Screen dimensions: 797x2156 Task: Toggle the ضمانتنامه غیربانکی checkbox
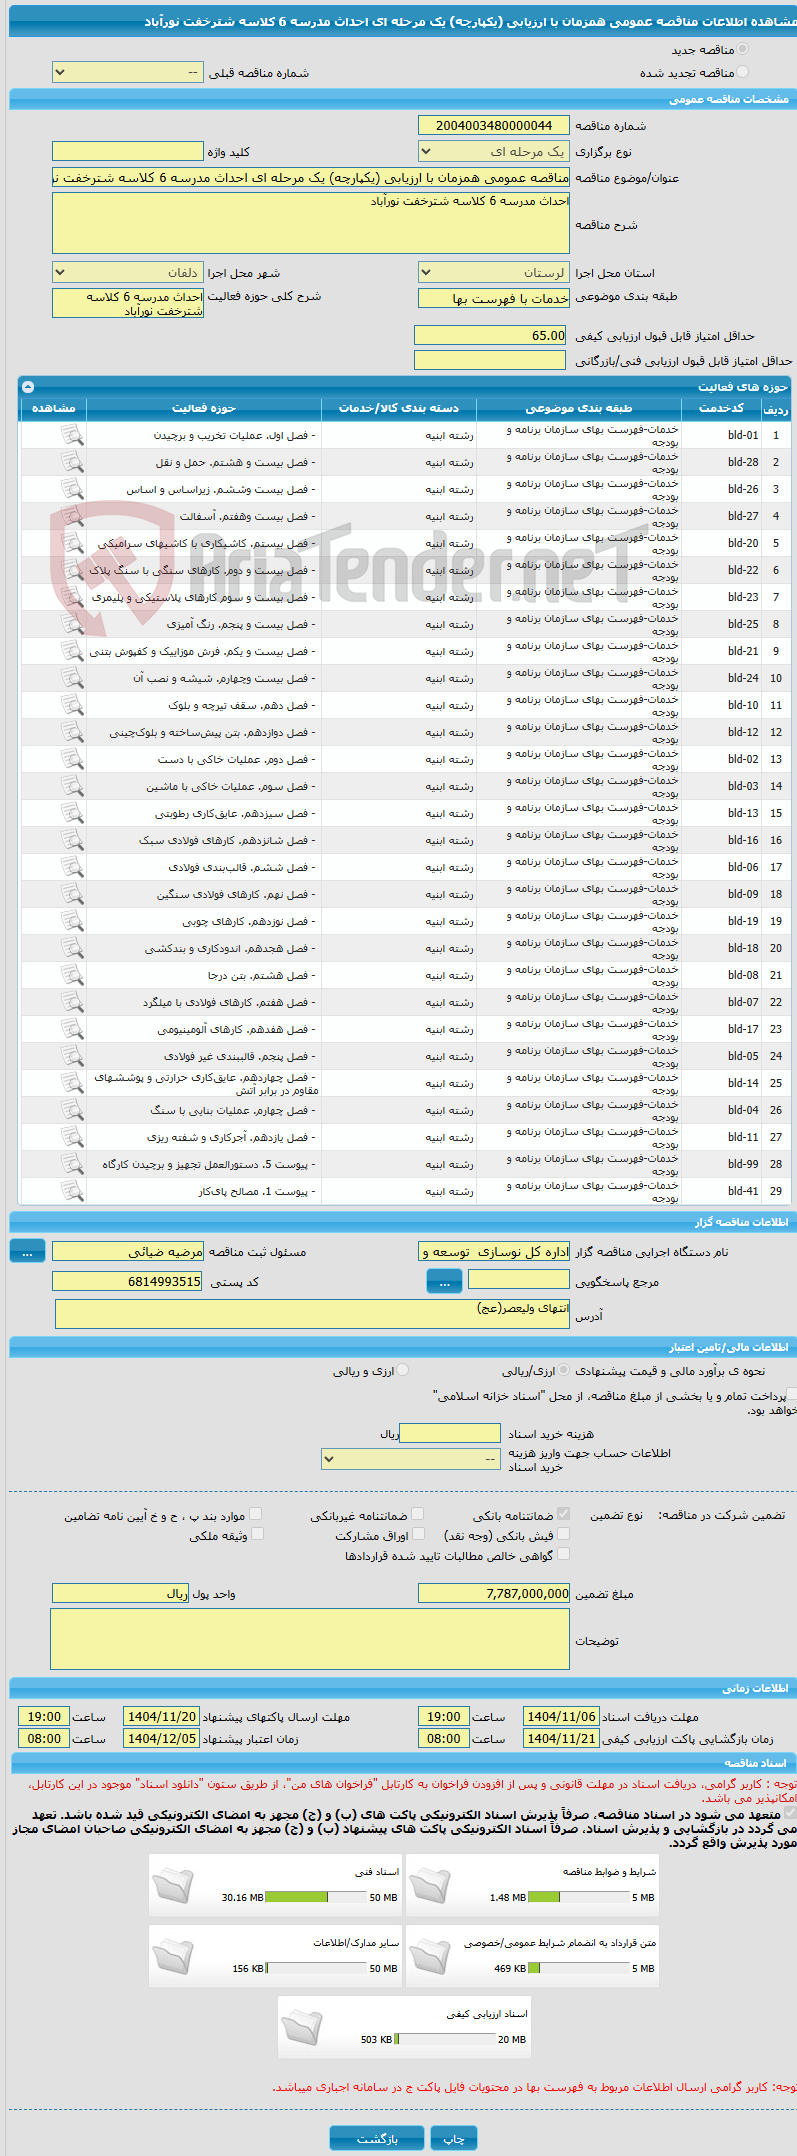click(x=418, y=1514)
